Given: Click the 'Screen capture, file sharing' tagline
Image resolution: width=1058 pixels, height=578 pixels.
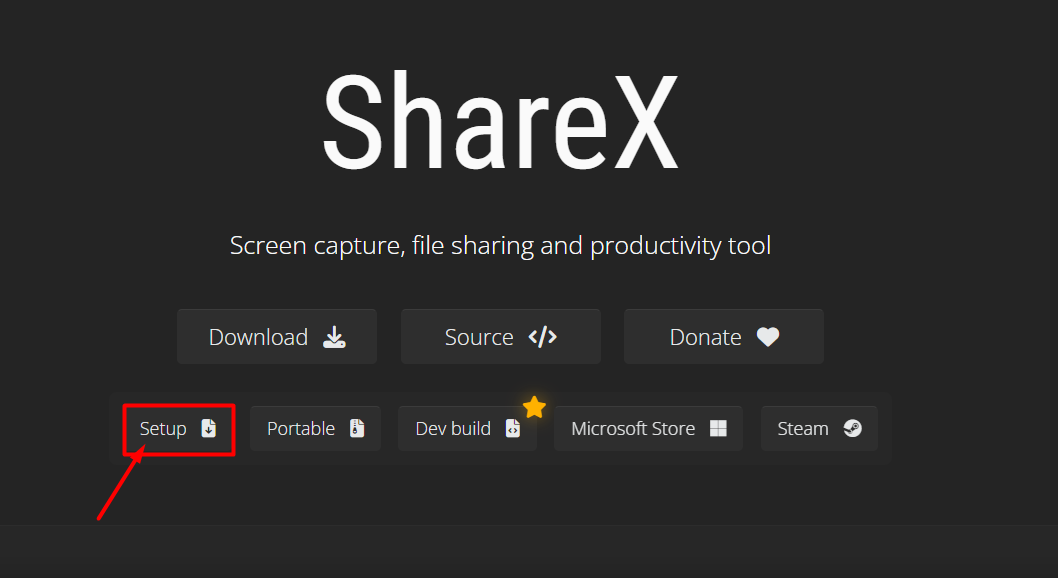Looking at the screenshot, I should [501, 246].
